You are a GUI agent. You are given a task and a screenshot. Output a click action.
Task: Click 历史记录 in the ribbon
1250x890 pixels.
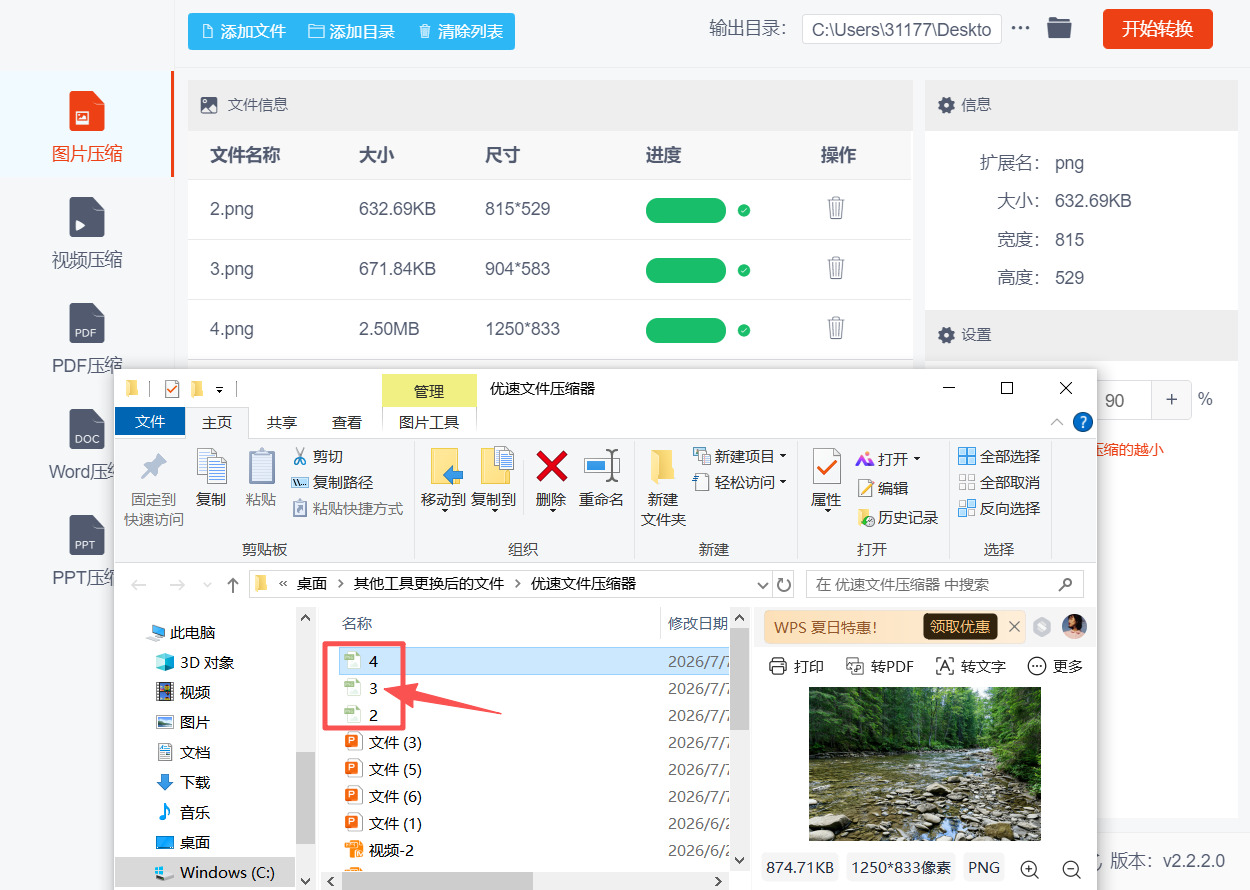[x=897, y=517]
